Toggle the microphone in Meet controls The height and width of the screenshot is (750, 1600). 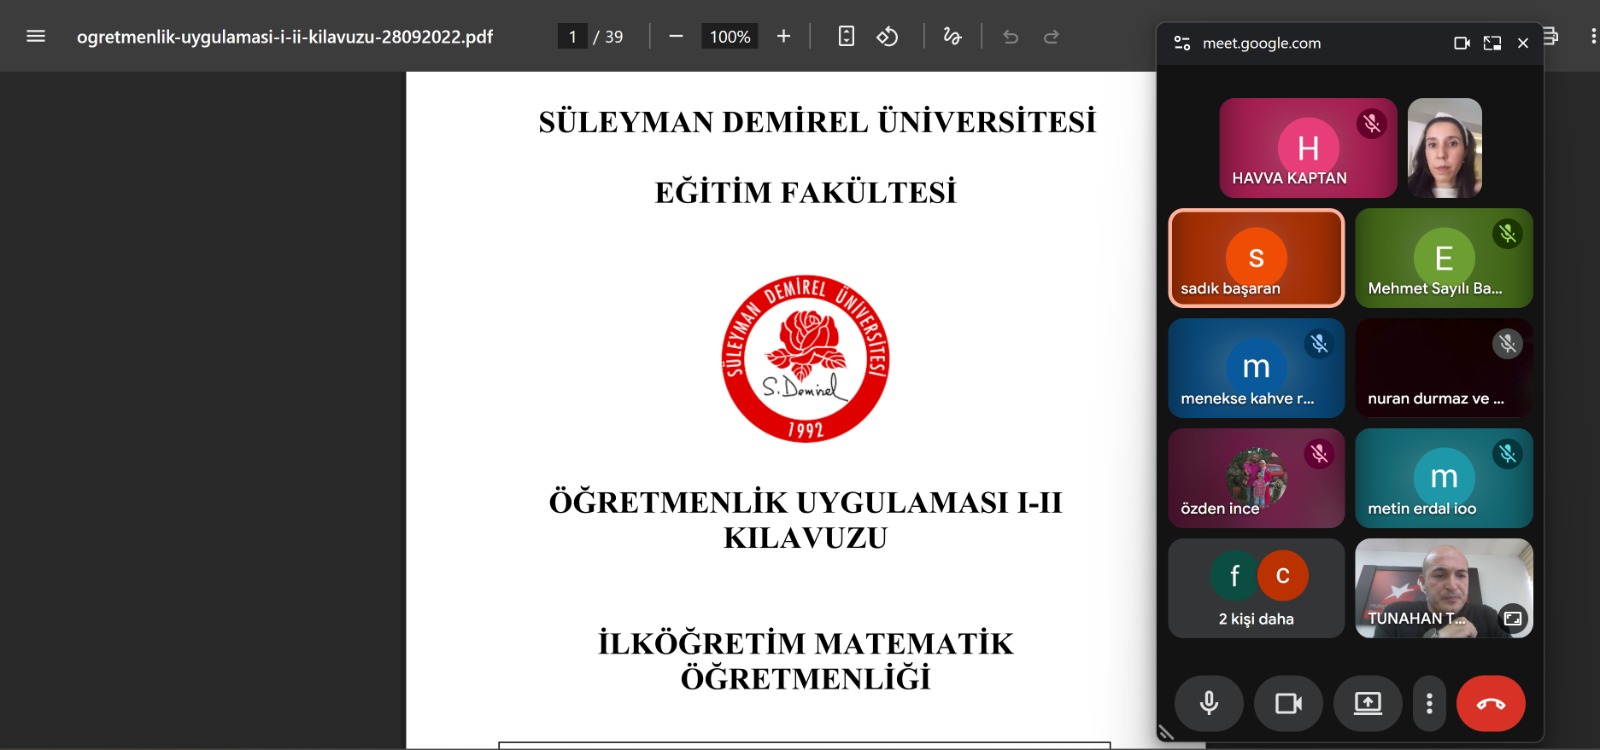(x=1209, y=703)
